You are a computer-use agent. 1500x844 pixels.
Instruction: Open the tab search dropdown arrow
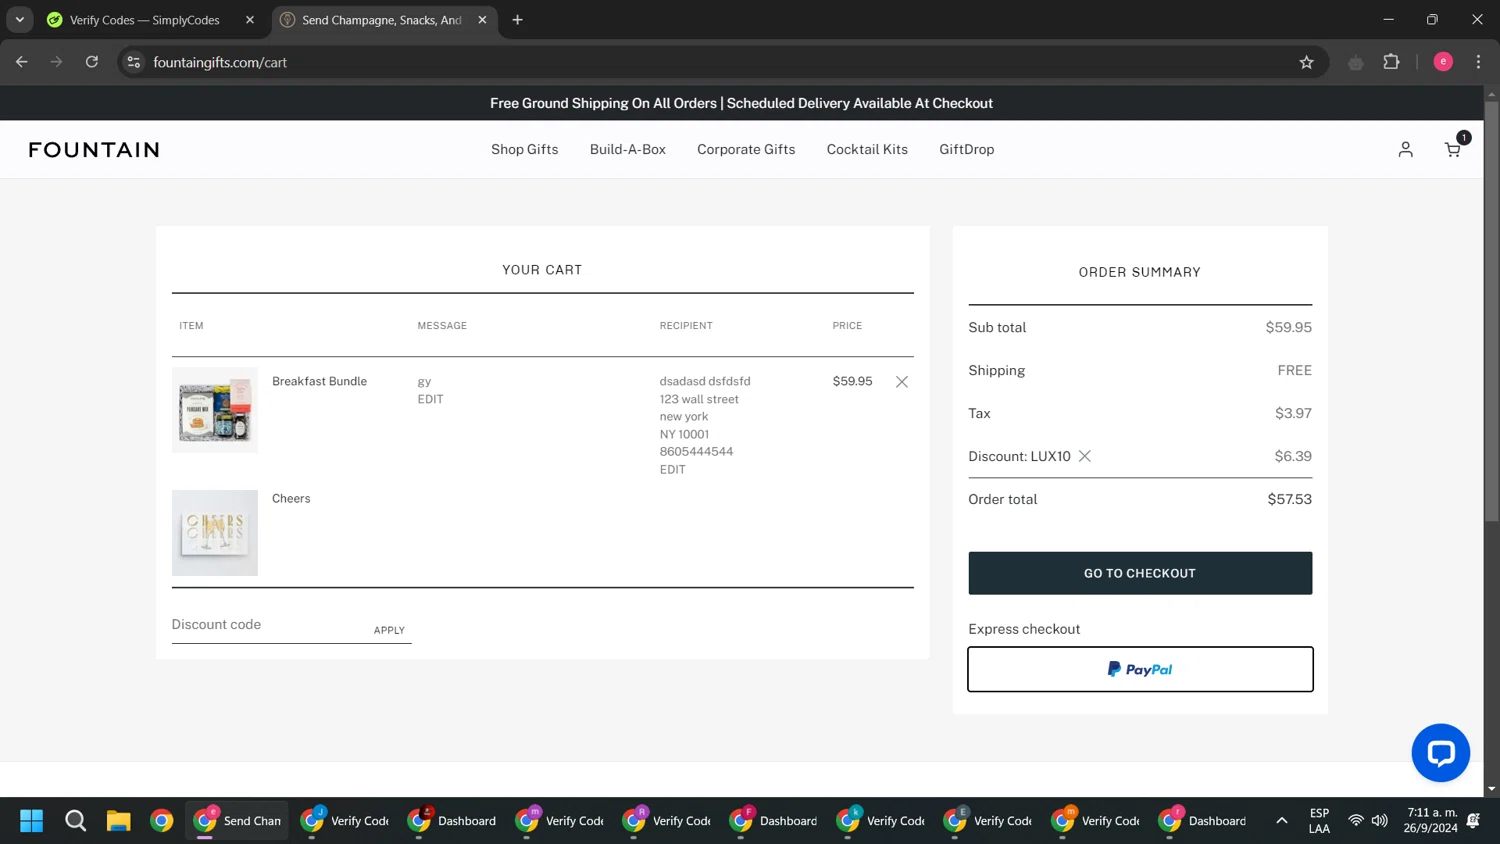pos(19,20)
